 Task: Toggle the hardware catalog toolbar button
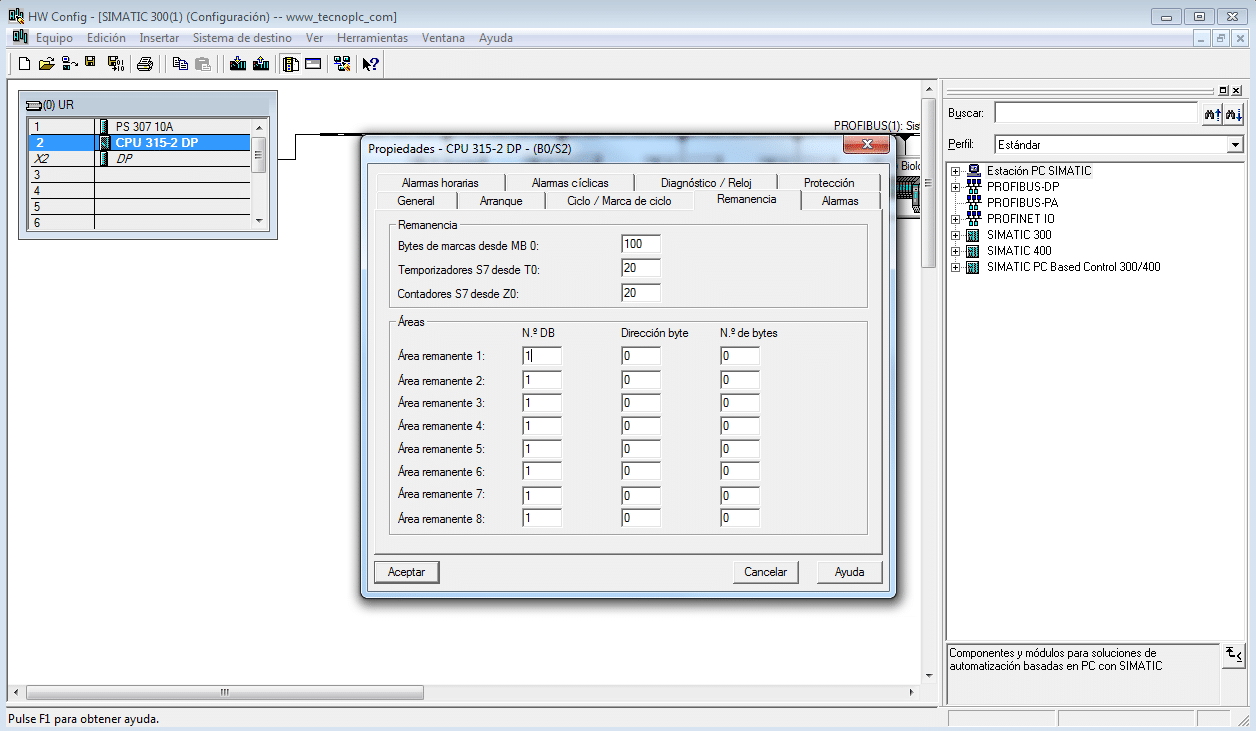click(x=290, y=64)
